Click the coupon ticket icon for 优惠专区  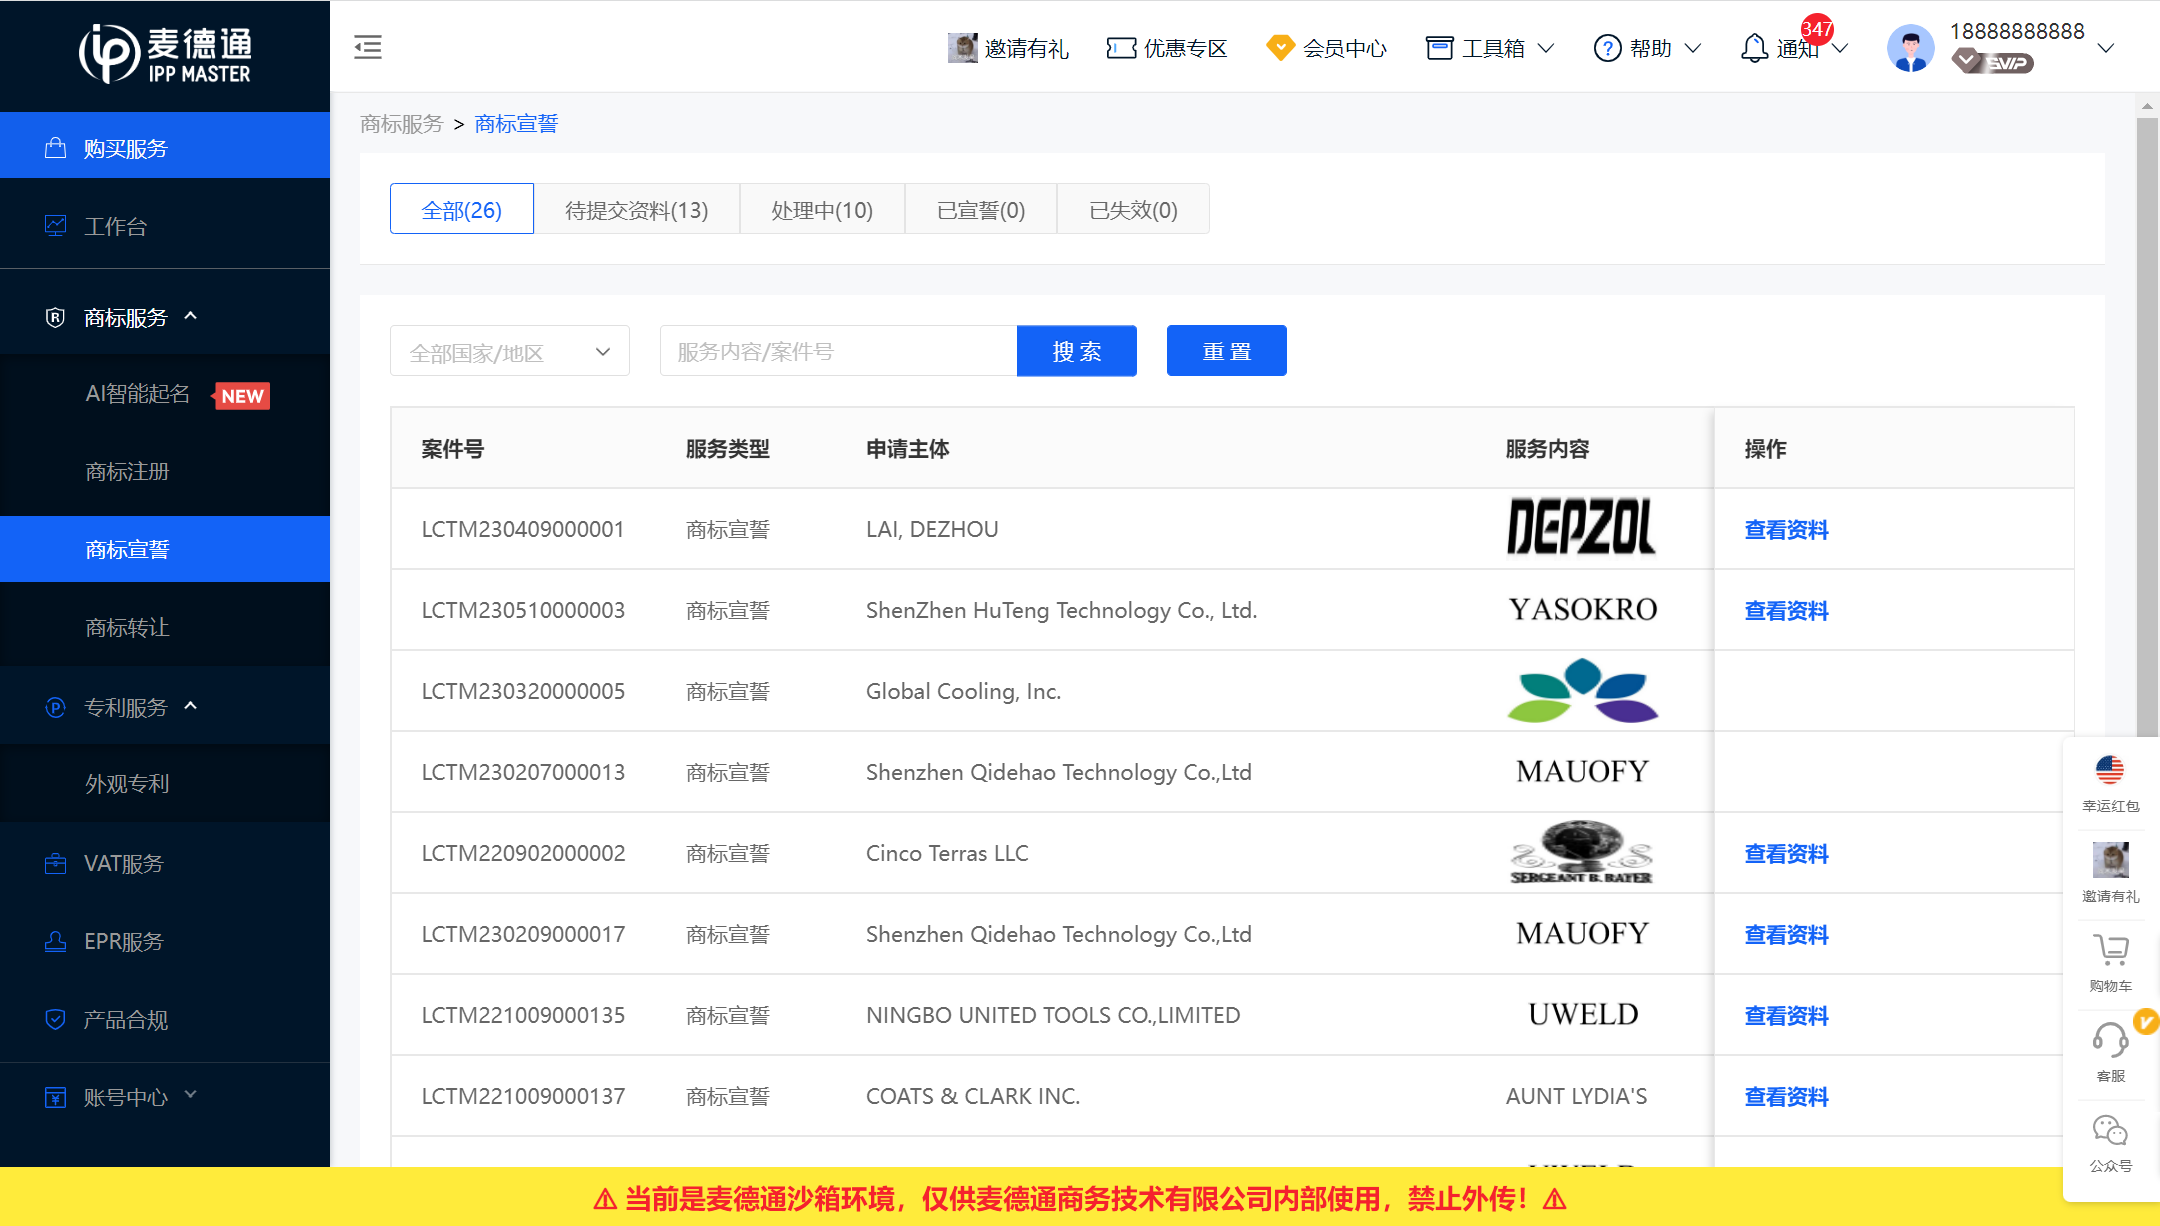pos(1121,48)
